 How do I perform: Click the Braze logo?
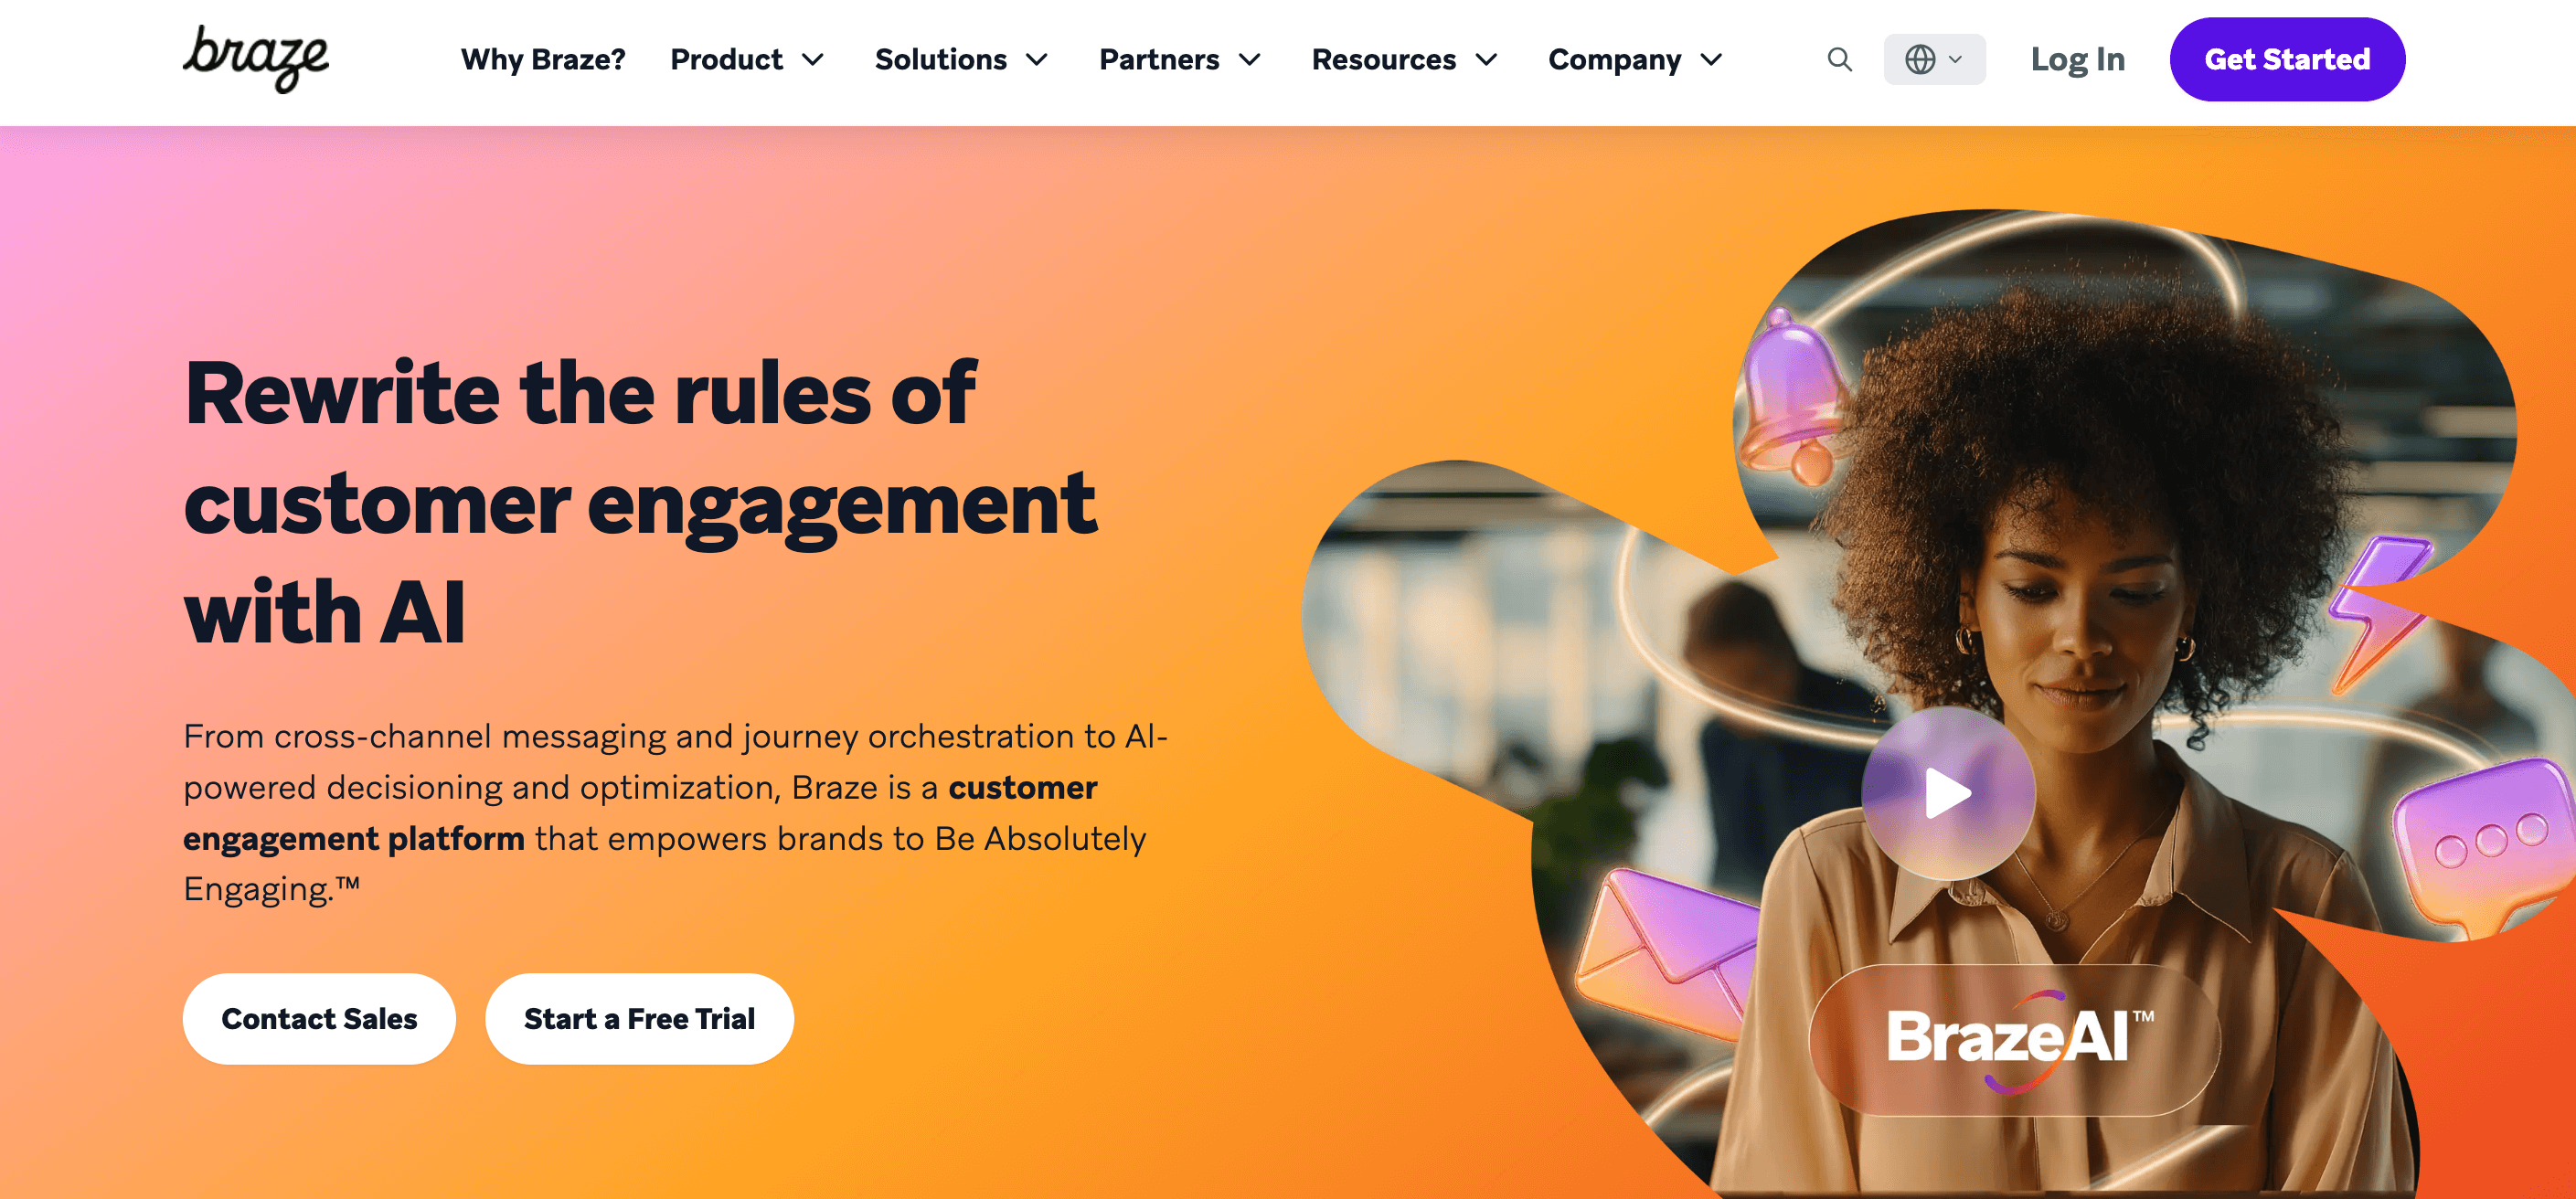pyautogui.click(x=256, y=59)
